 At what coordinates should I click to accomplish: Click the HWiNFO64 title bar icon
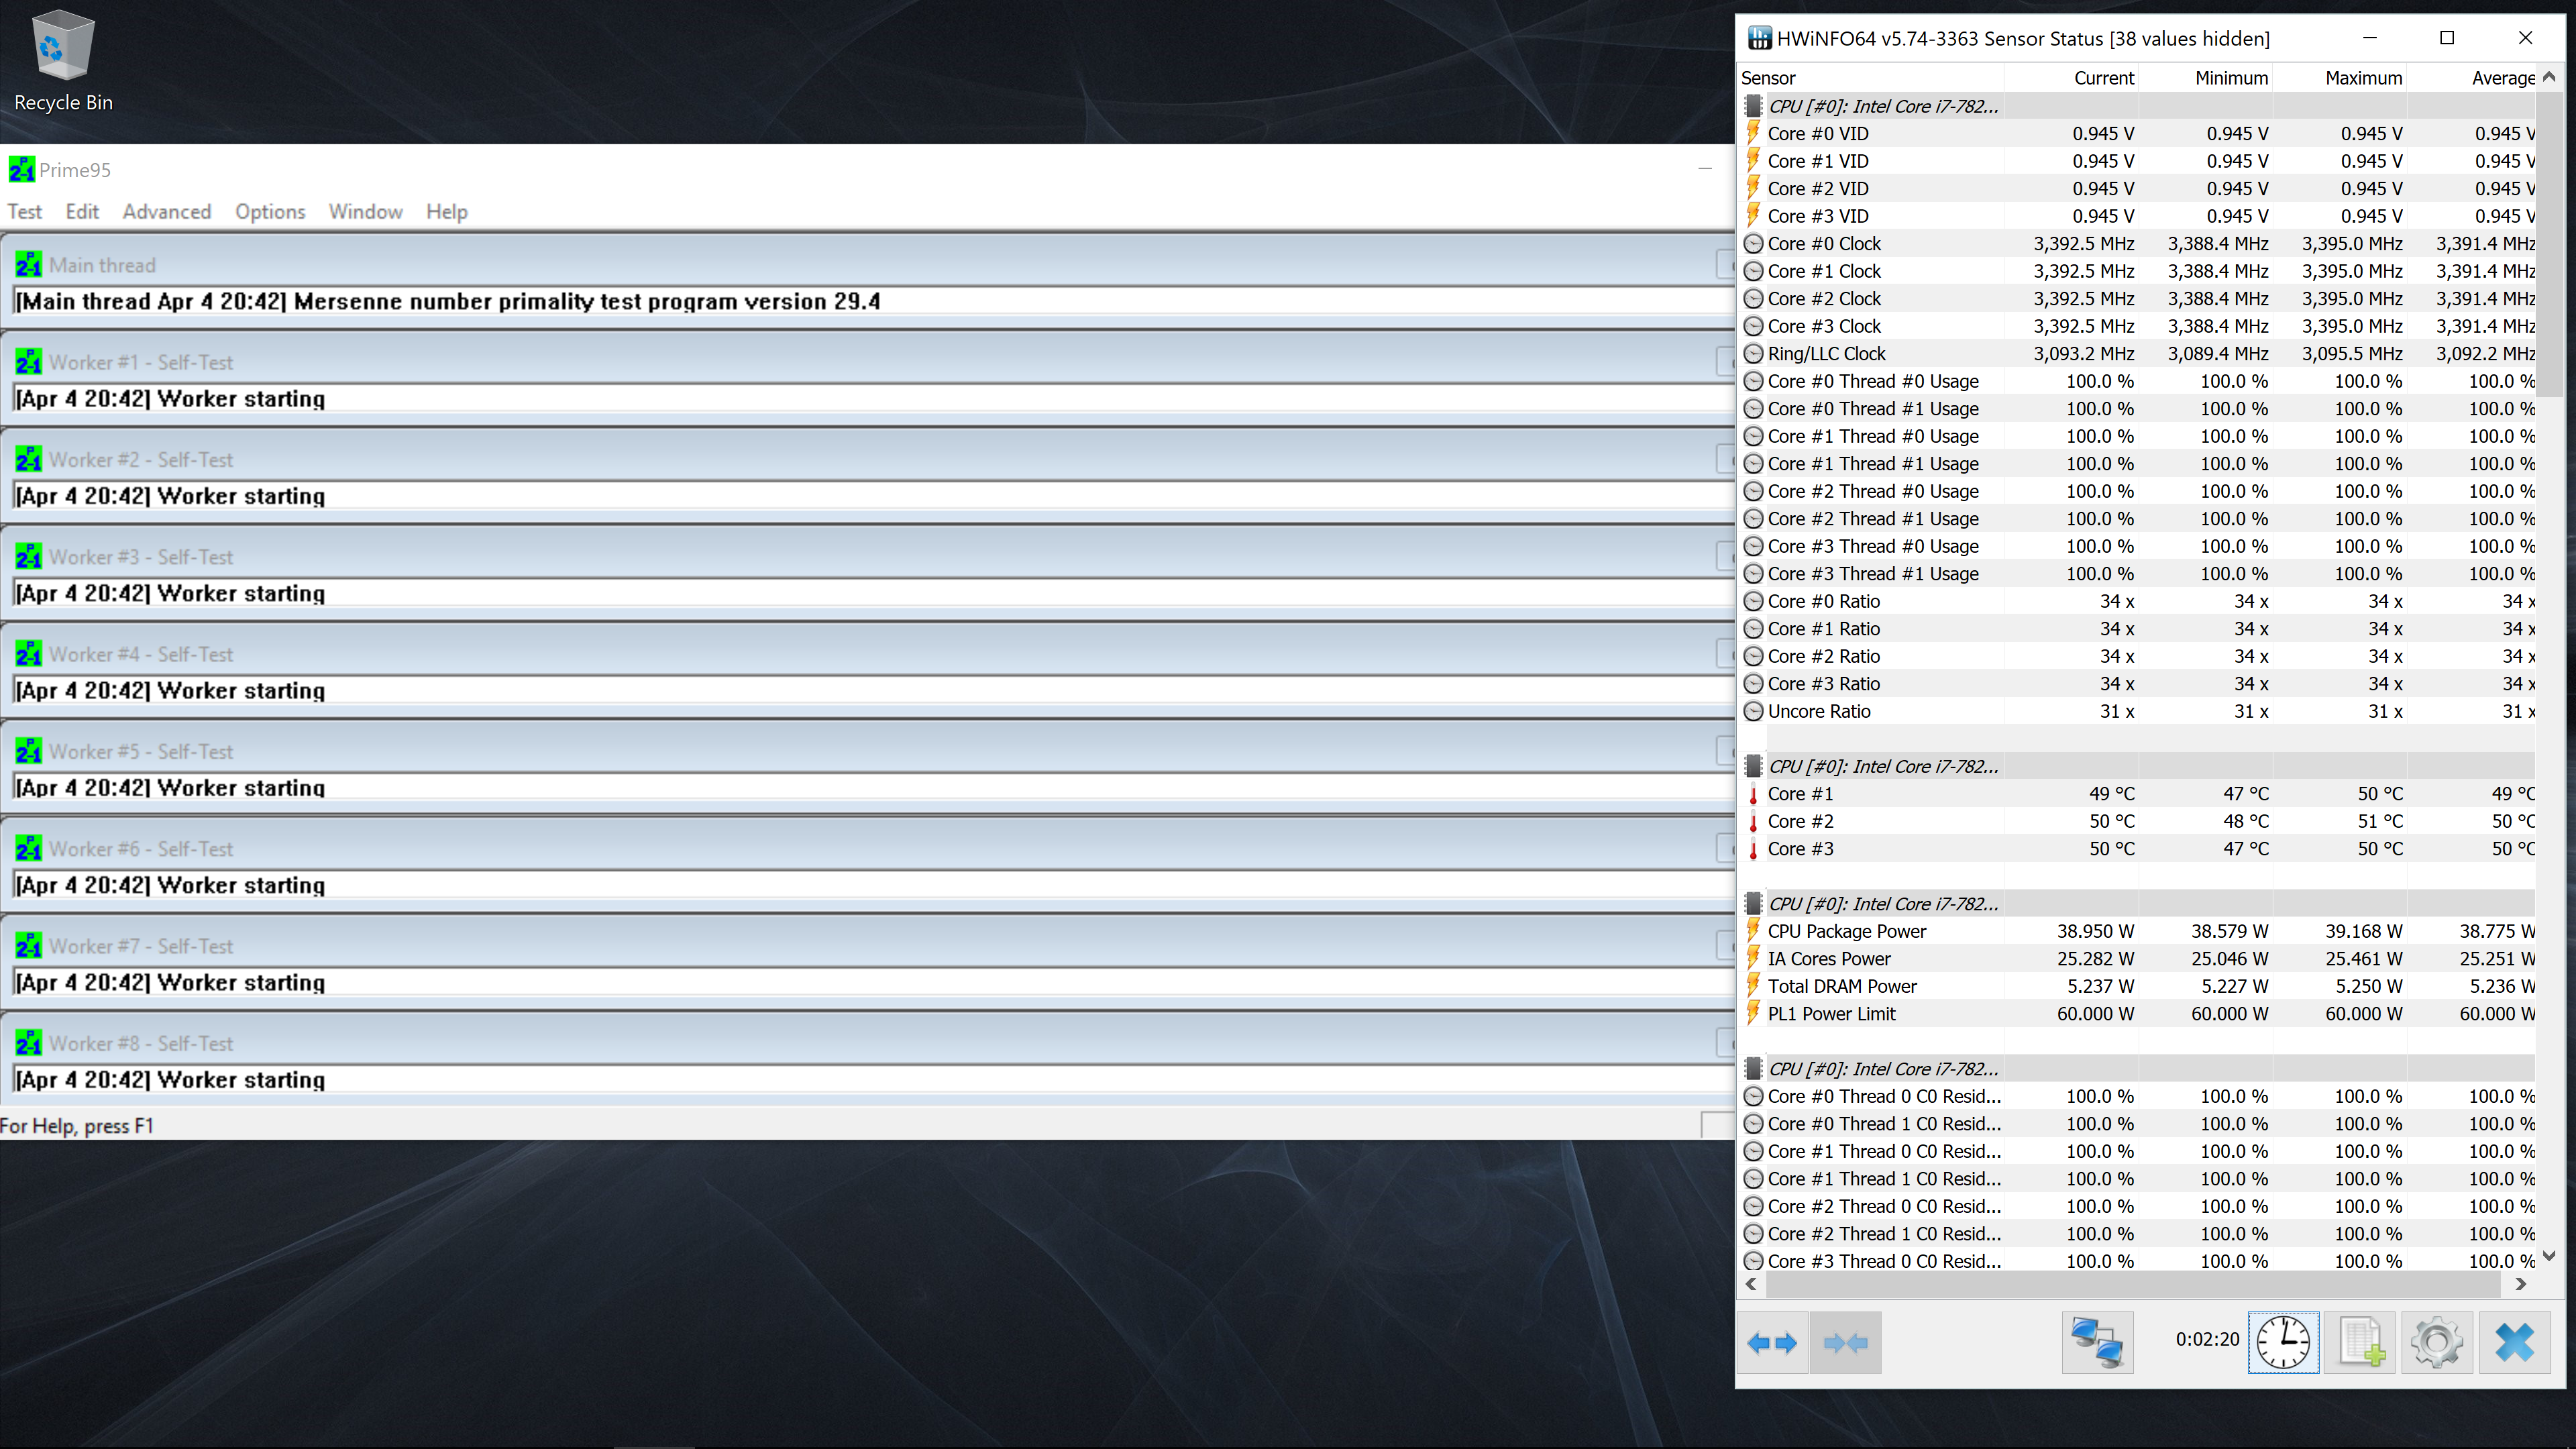(x=1759, y=39)
